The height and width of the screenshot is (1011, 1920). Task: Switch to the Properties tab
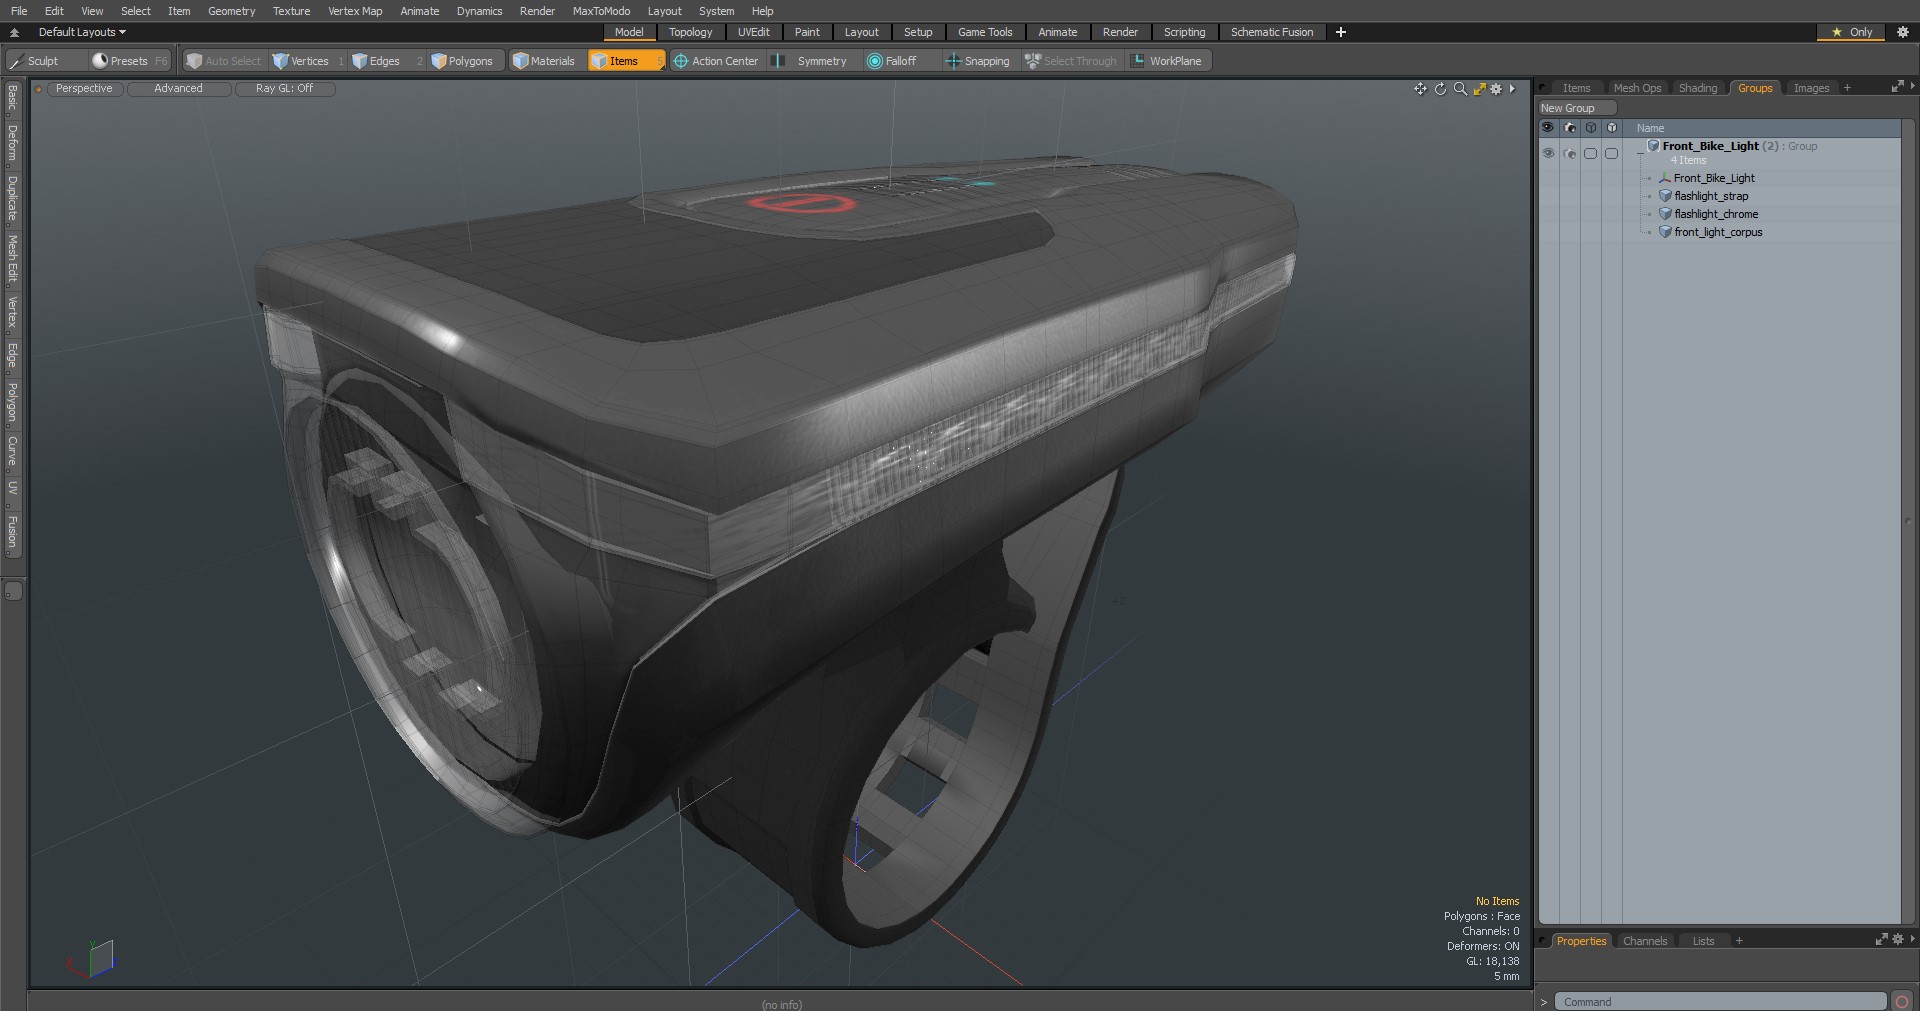click(x=1581, y=941)
